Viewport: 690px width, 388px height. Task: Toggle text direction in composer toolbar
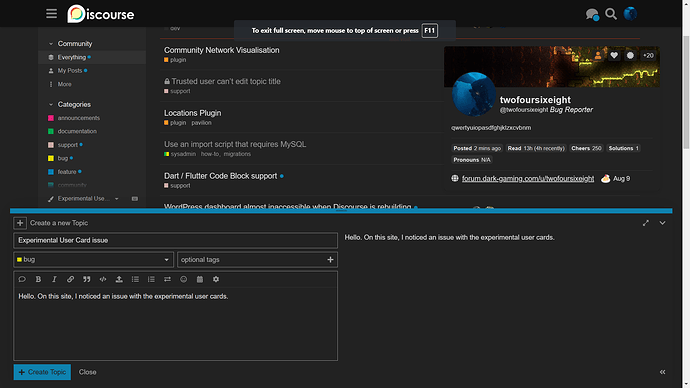coord(167,279)
